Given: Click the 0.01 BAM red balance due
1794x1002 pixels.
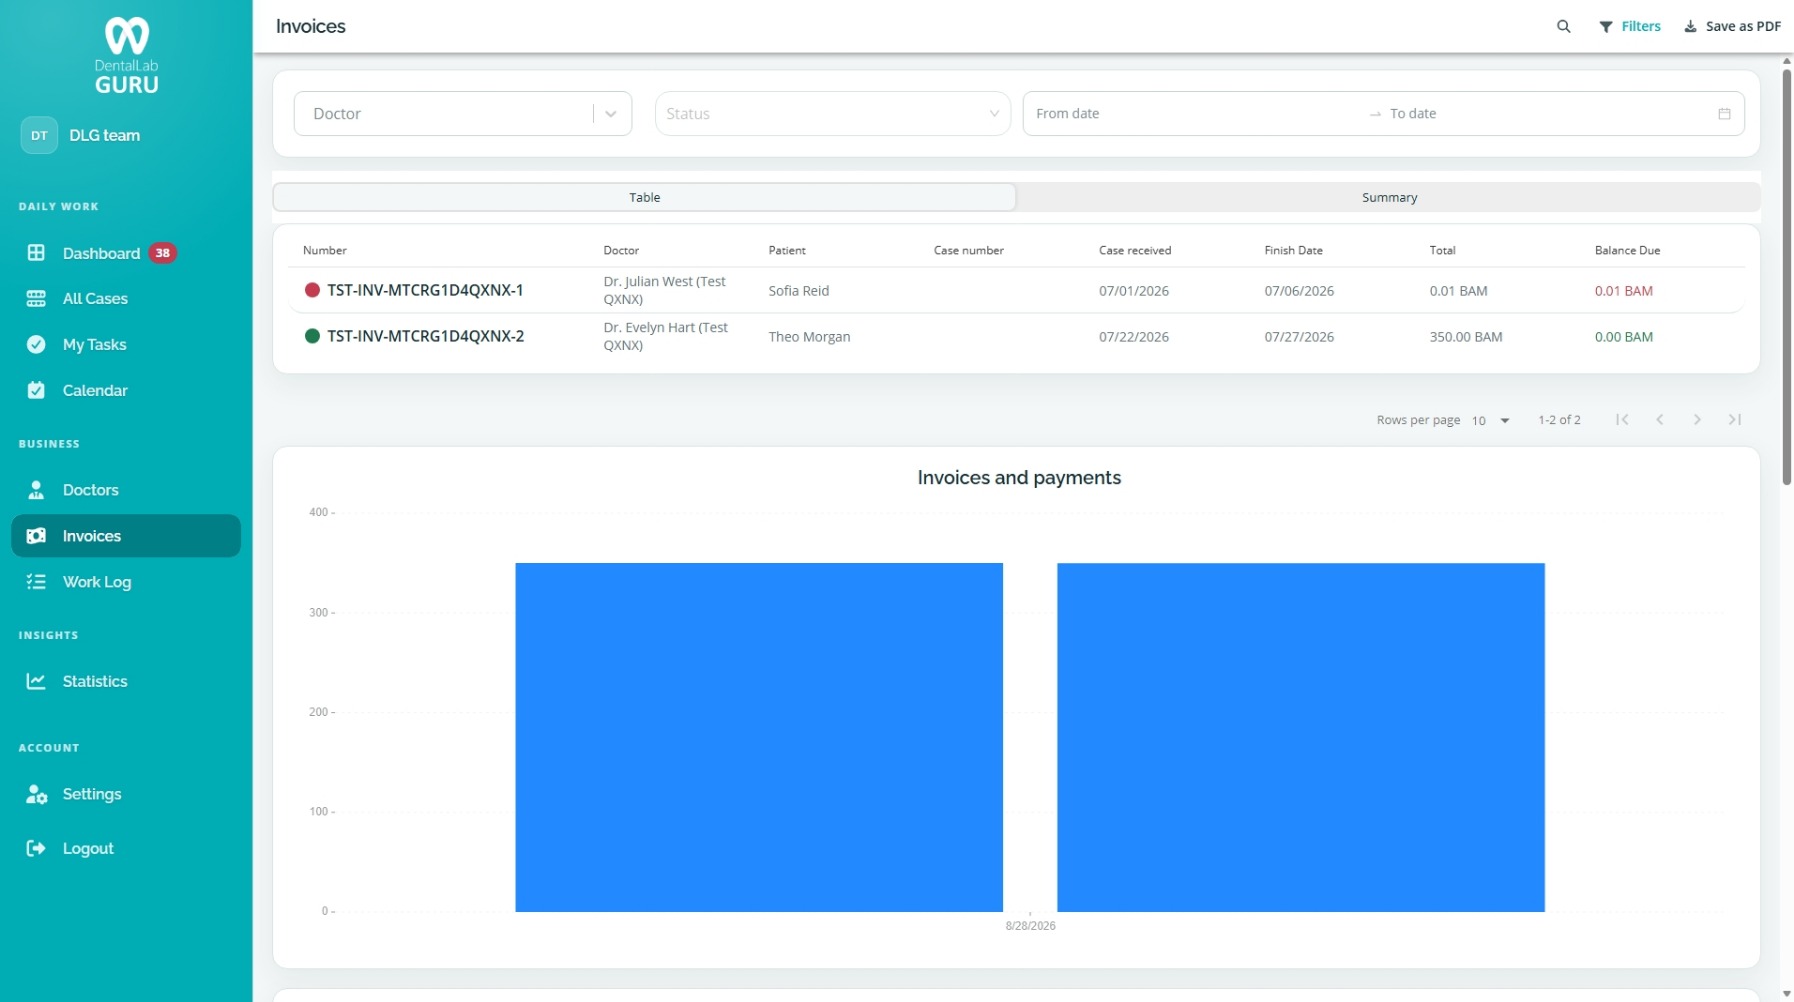Looking at the screenshot, I should 1623,291.
